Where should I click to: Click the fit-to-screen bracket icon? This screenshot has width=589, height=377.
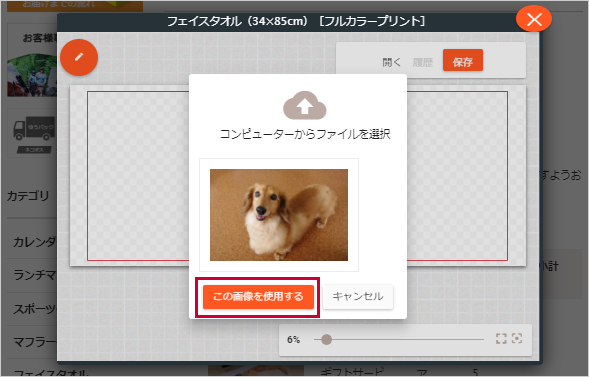(501, 339)
